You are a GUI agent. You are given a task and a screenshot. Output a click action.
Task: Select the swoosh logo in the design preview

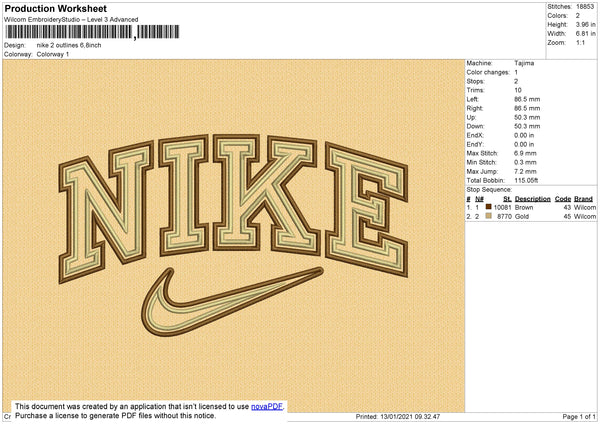click(x=233, y=302)
